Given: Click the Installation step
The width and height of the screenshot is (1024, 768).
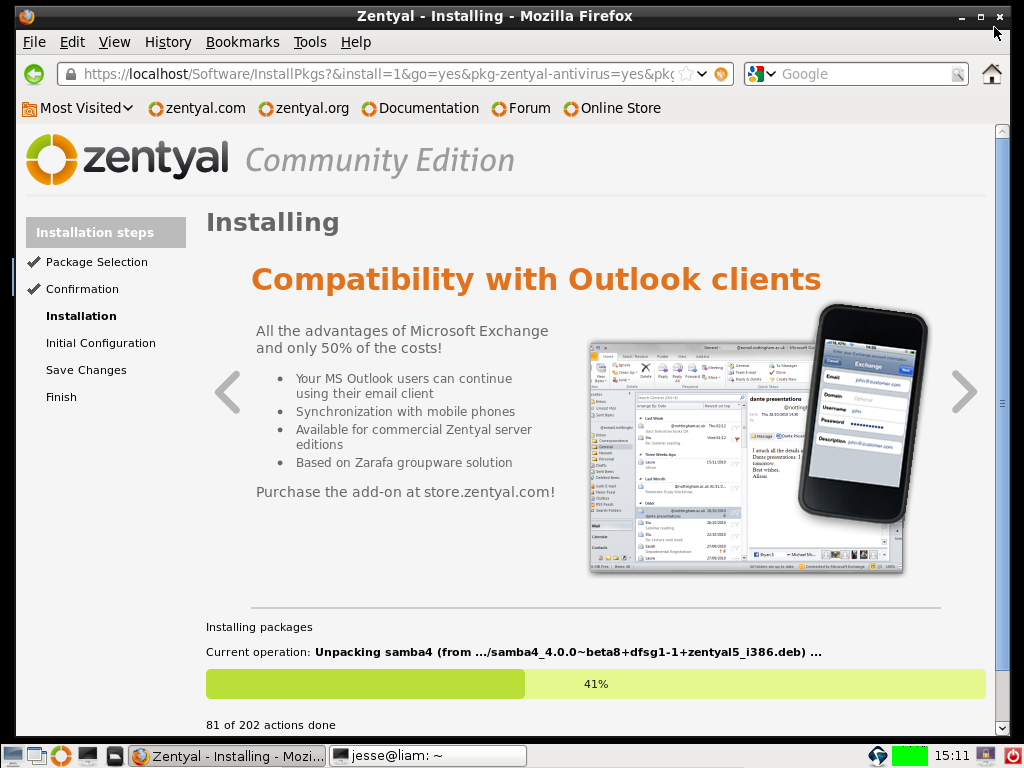Looking at the screenshot, I should pos(81,316).
